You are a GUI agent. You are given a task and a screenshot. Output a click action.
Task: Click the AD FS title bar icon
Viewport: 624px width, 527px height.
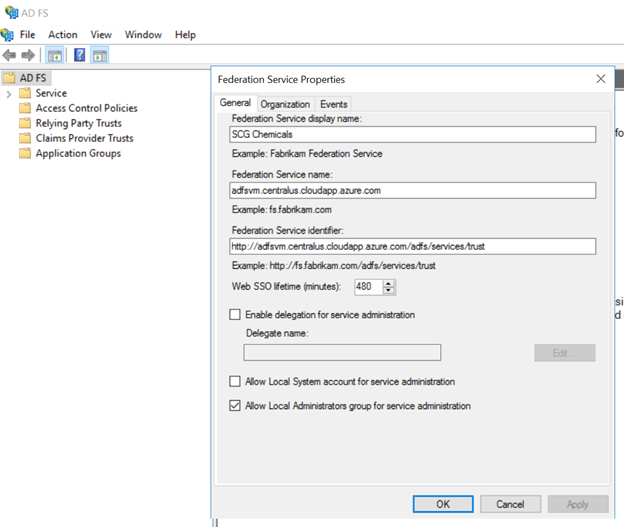click(x=11, y=13)
